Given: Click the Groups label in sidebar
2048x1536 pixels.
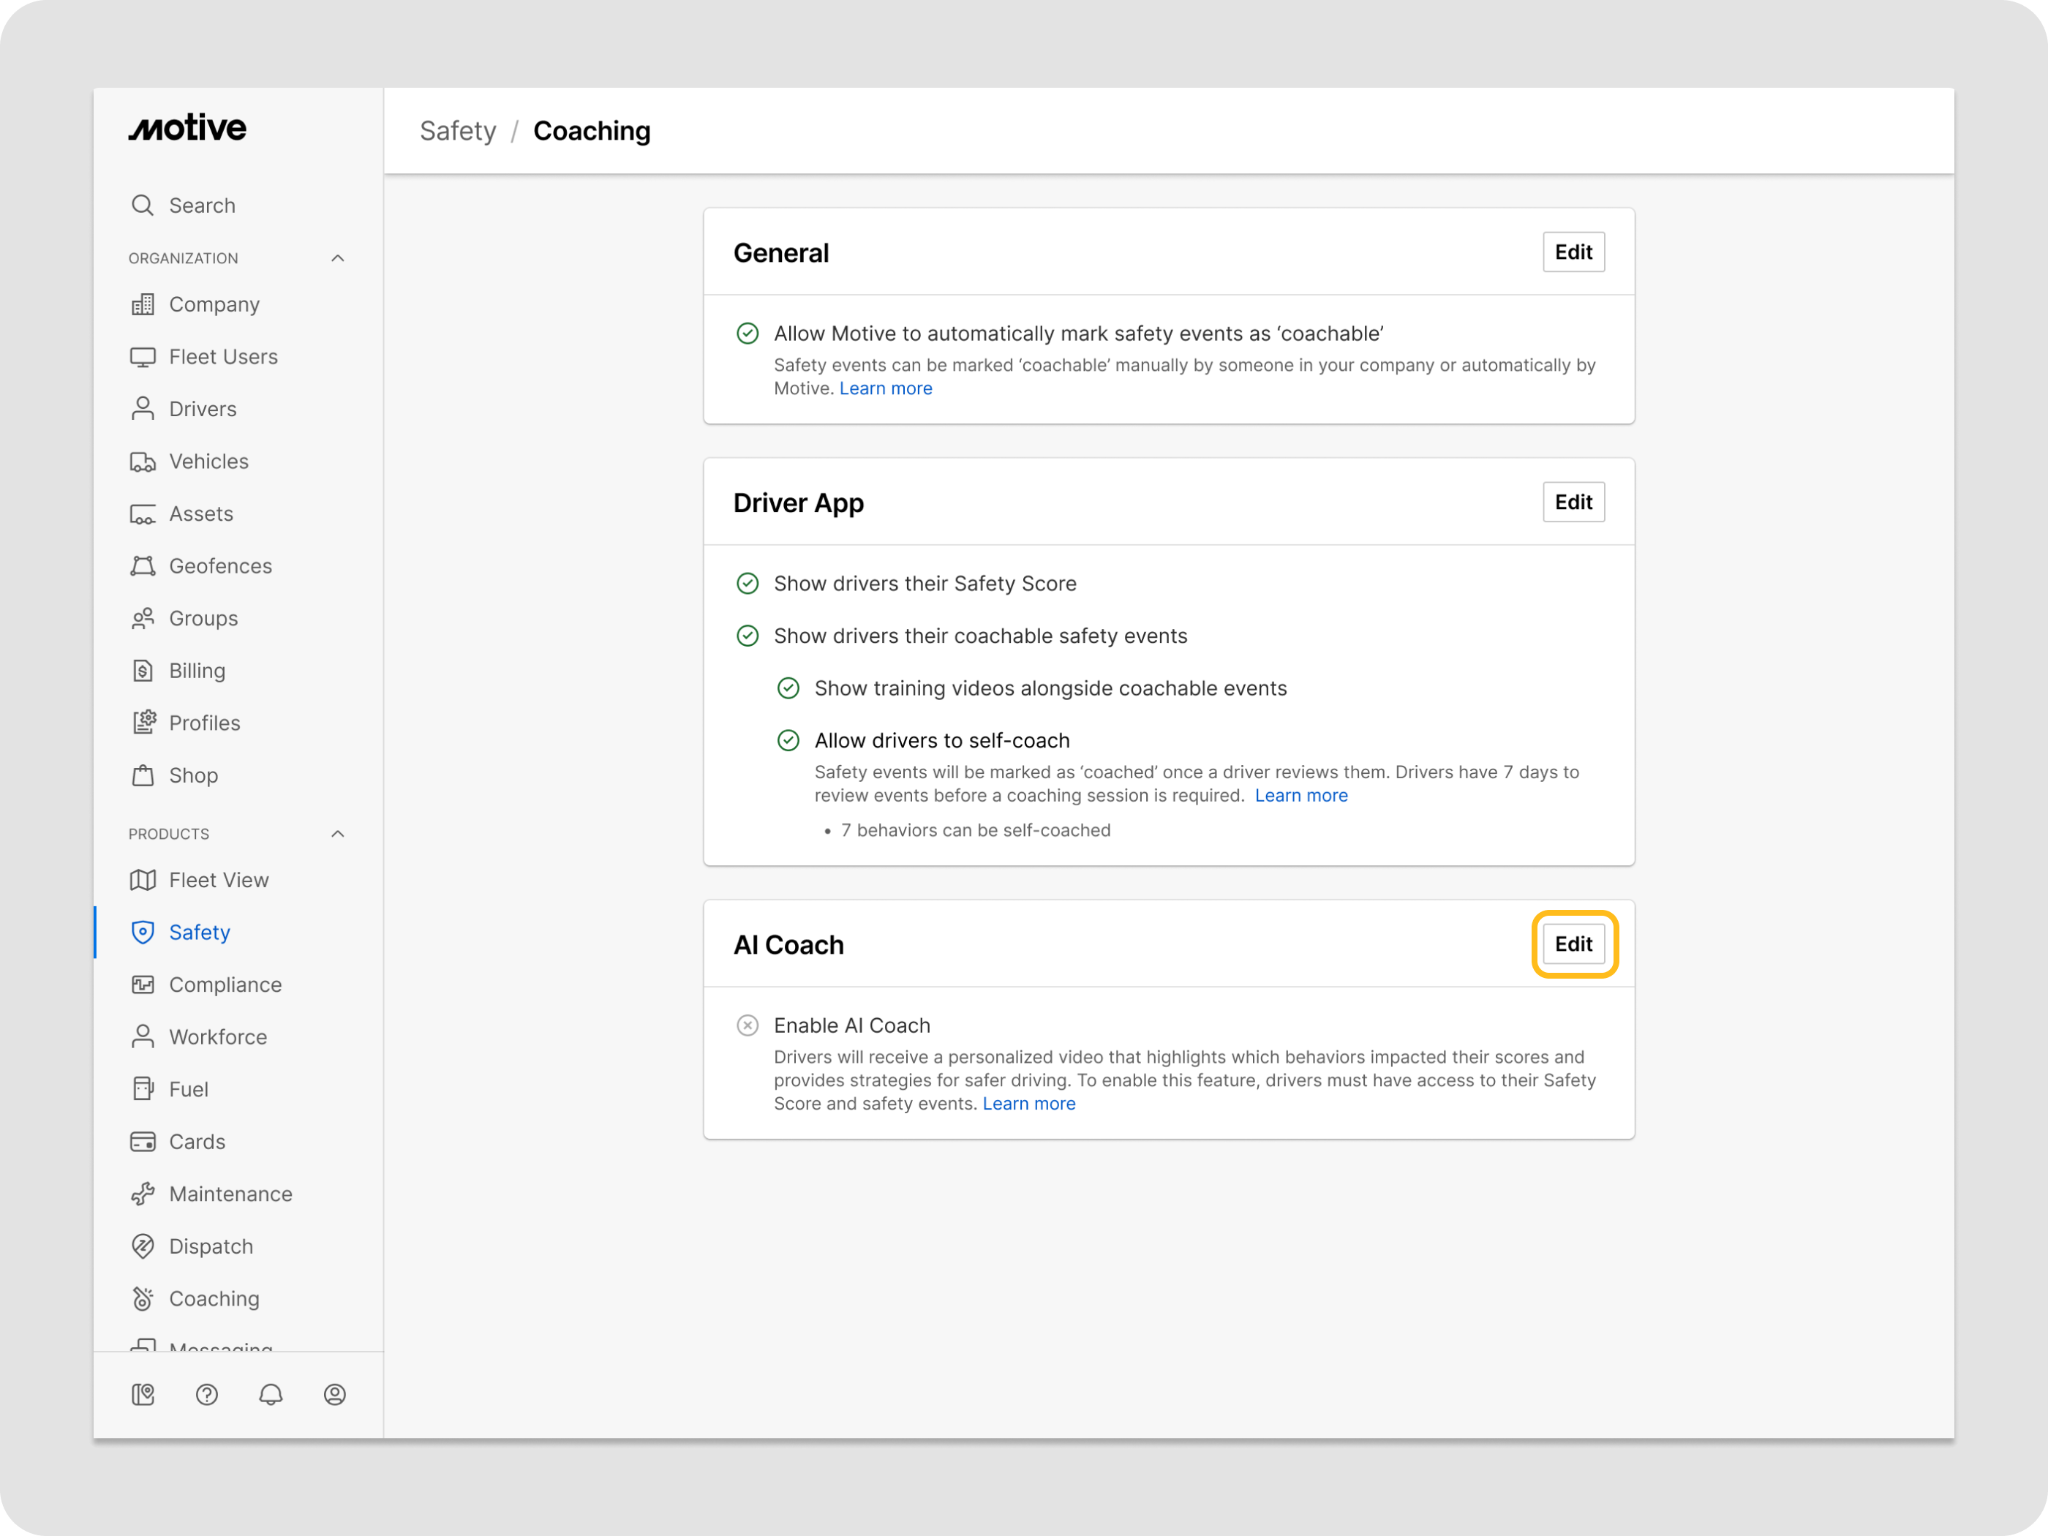Looking at the screenshot, I should (203, 618).
